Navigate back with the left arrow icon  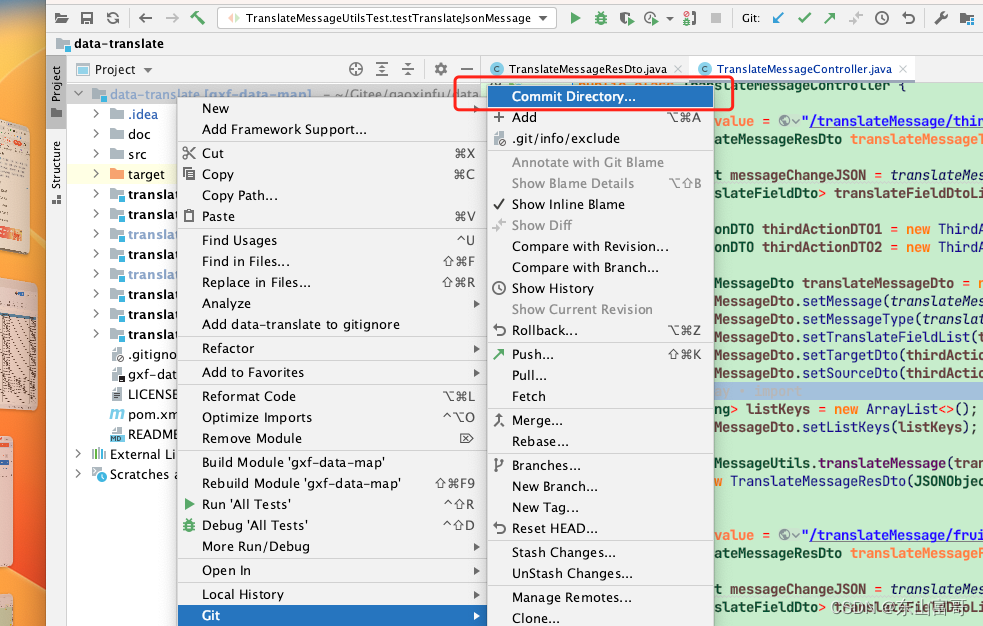point(145,18)
